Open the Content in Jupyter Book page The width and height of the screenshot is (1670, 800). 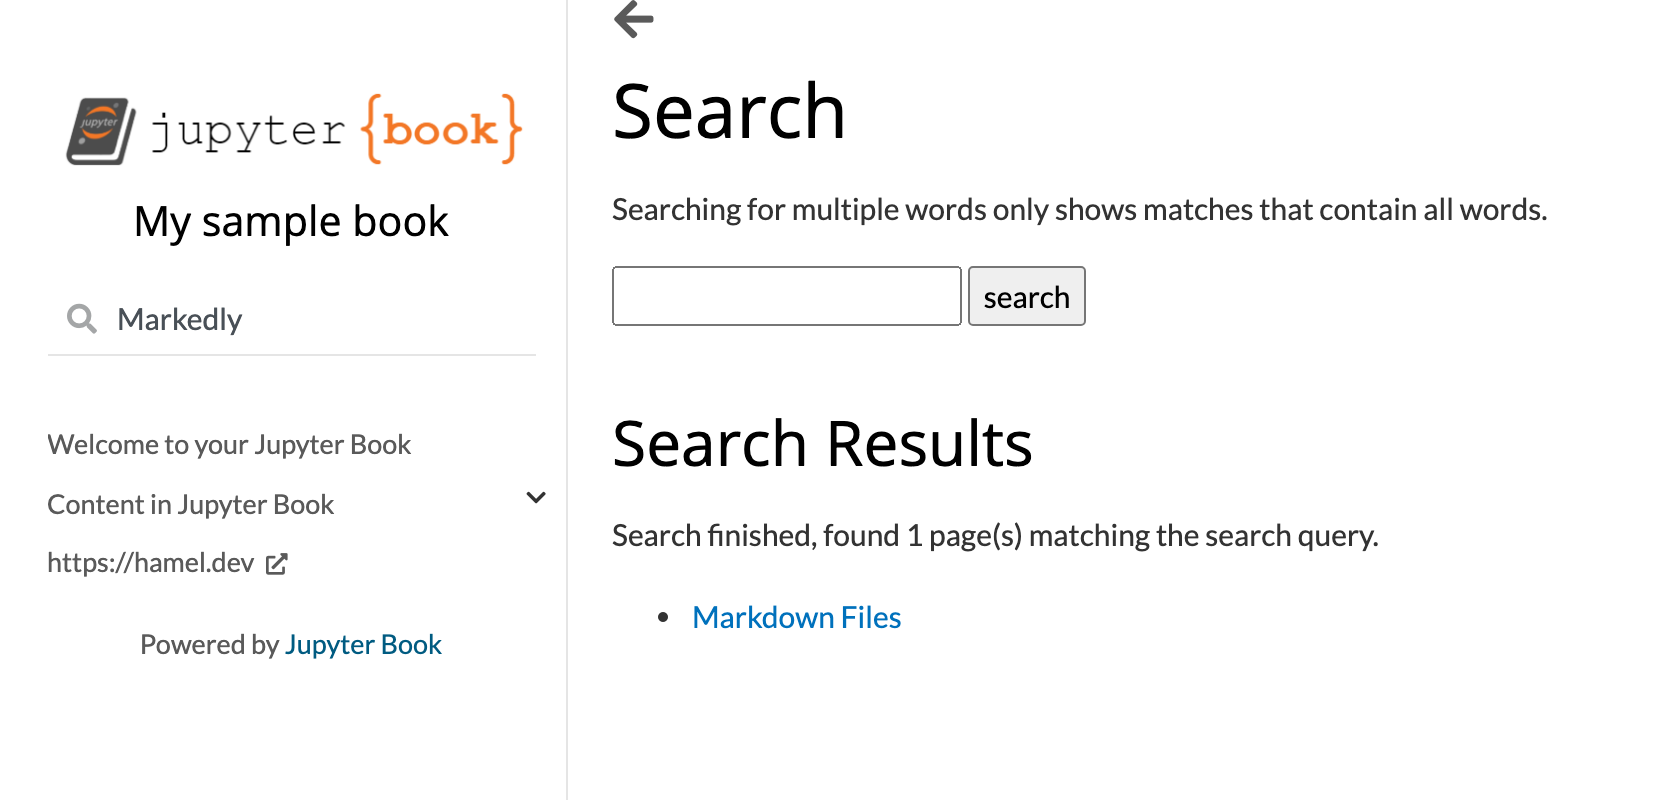[x=190, y=504]
